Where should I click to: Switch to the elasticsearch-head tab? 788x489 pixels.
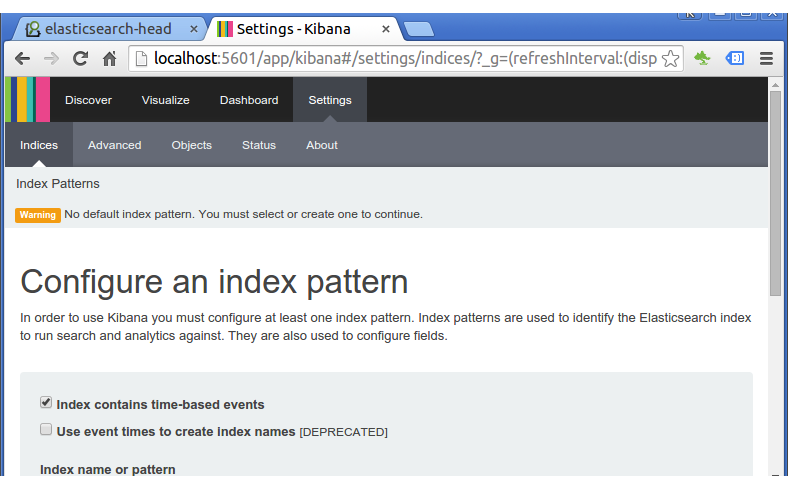(x=109, y=29)
